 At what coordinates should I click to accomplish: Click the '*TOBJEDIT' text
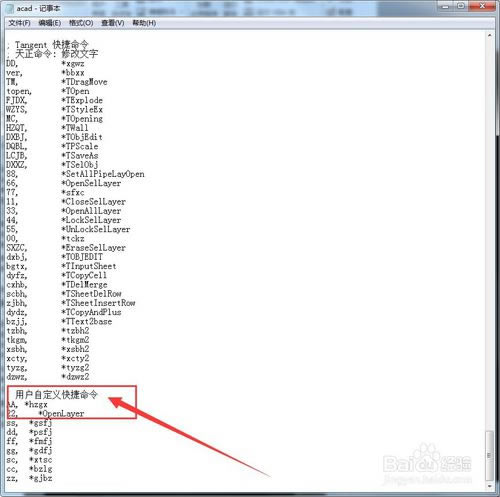(82, 257)
